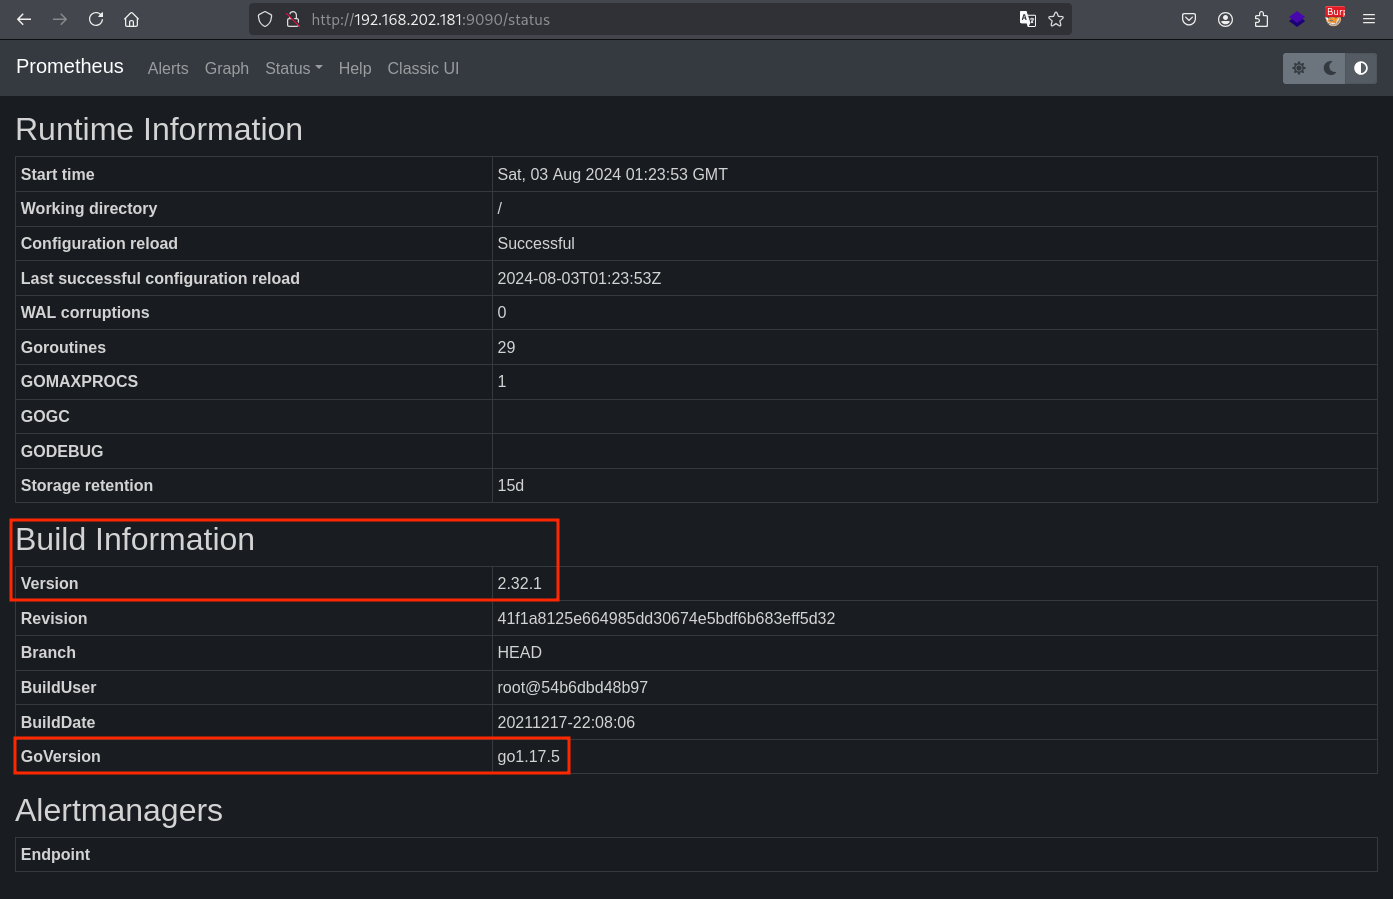Expand the Status dropdown menu
1393x899 pixels.
(294, 68)
